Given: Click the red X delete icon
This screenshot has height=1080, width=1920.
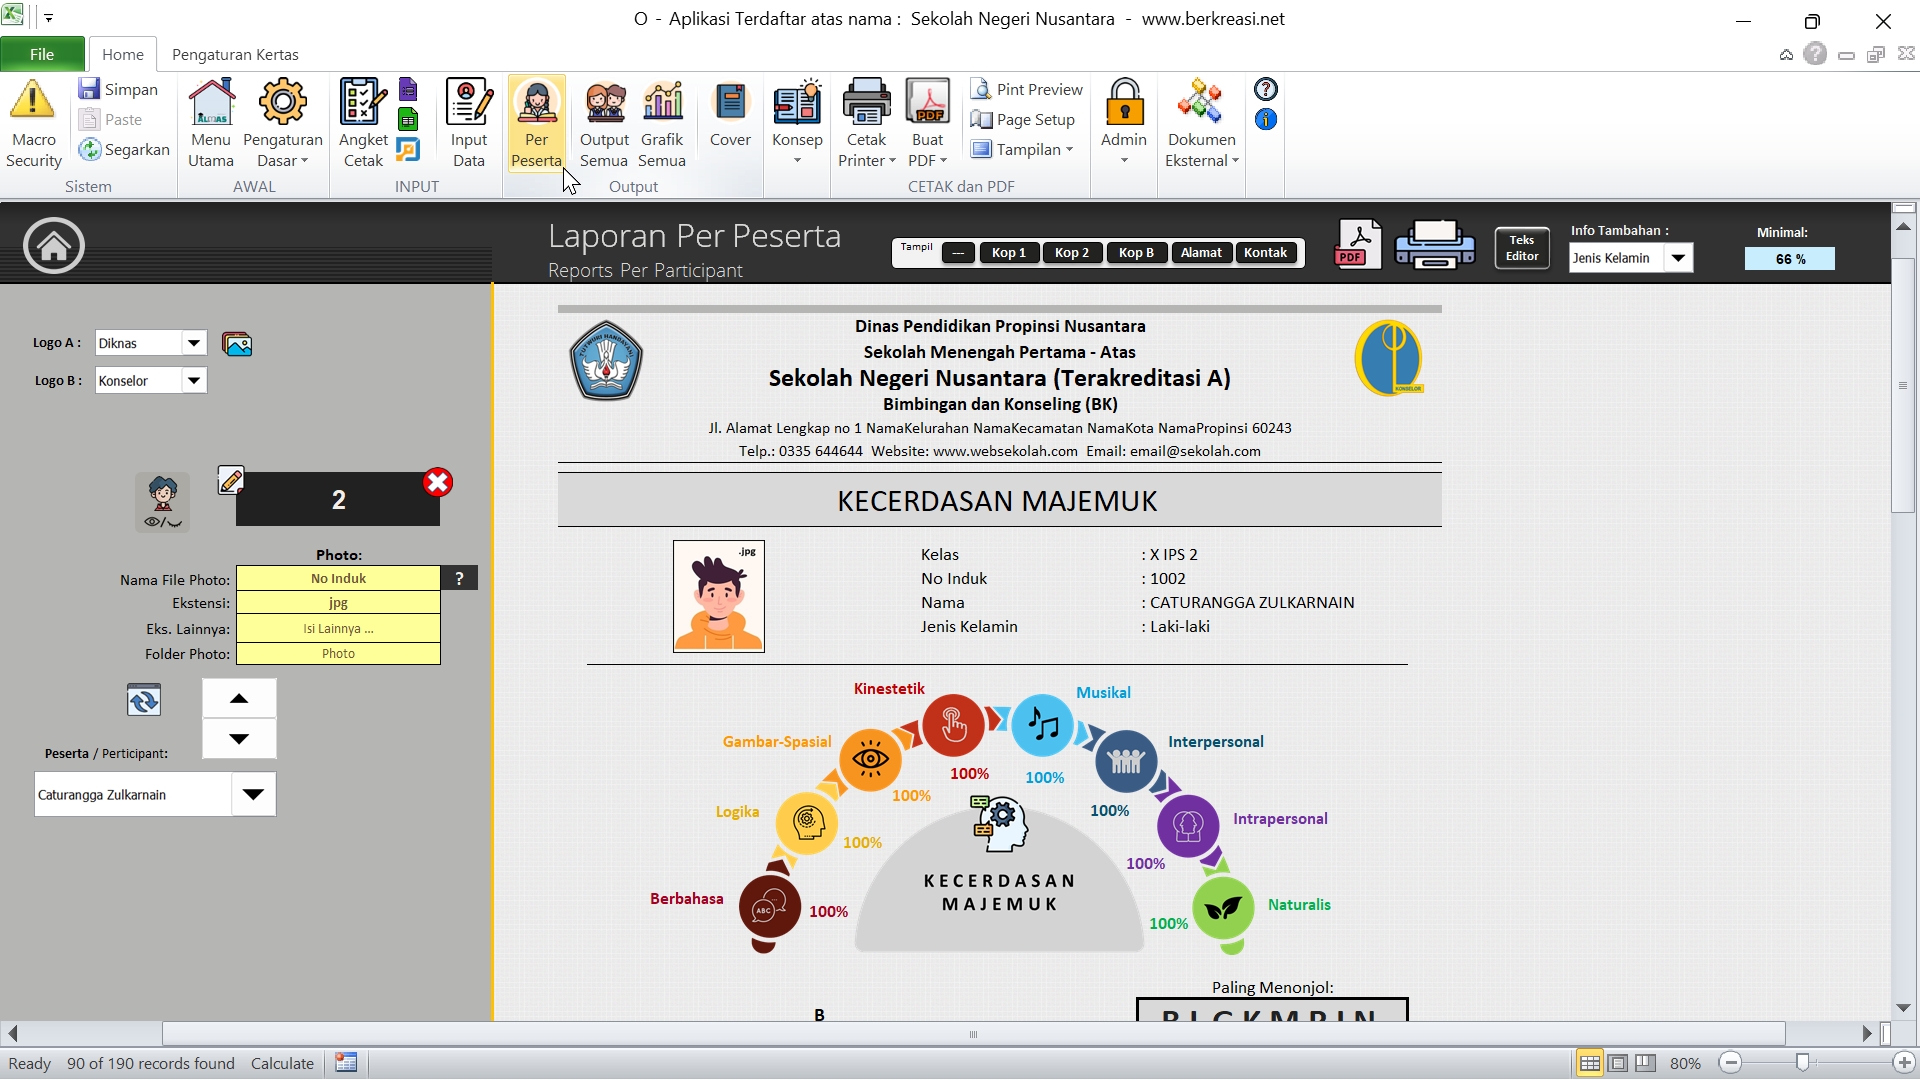Looking at the screenshot, I should tap(437, 483).
